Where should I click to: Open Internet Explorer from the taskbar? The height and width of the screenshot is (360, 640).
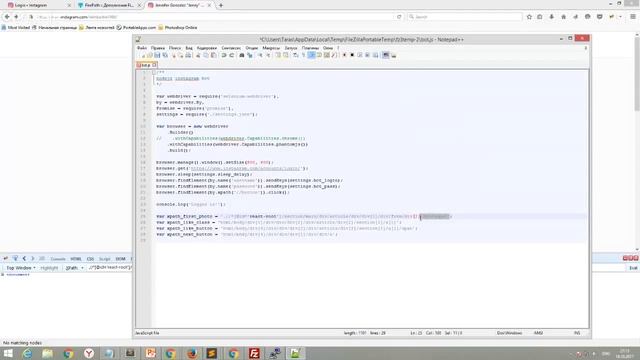(27, 353)
